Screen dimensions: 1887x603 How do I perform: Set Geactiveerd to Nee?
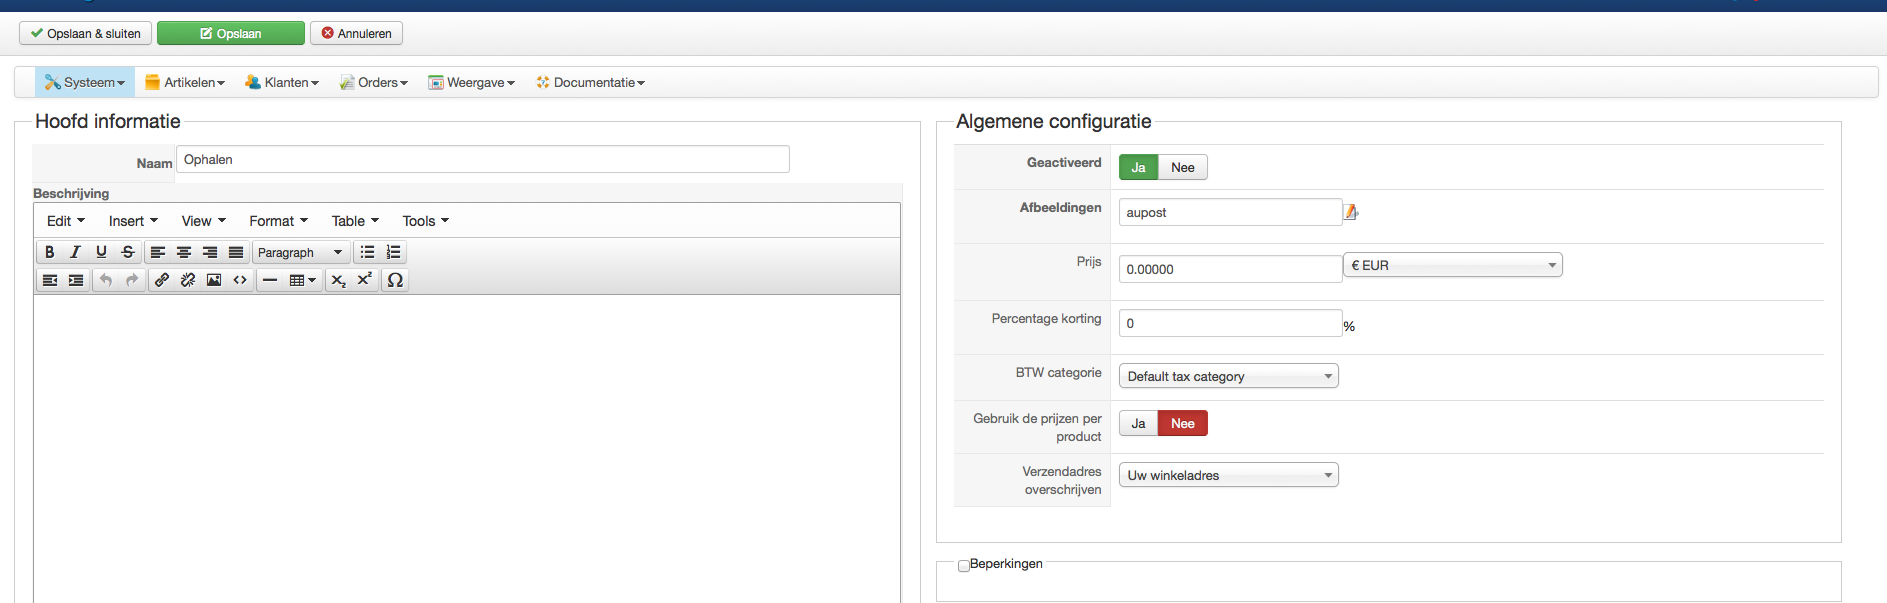click(x=1182, y=167)
